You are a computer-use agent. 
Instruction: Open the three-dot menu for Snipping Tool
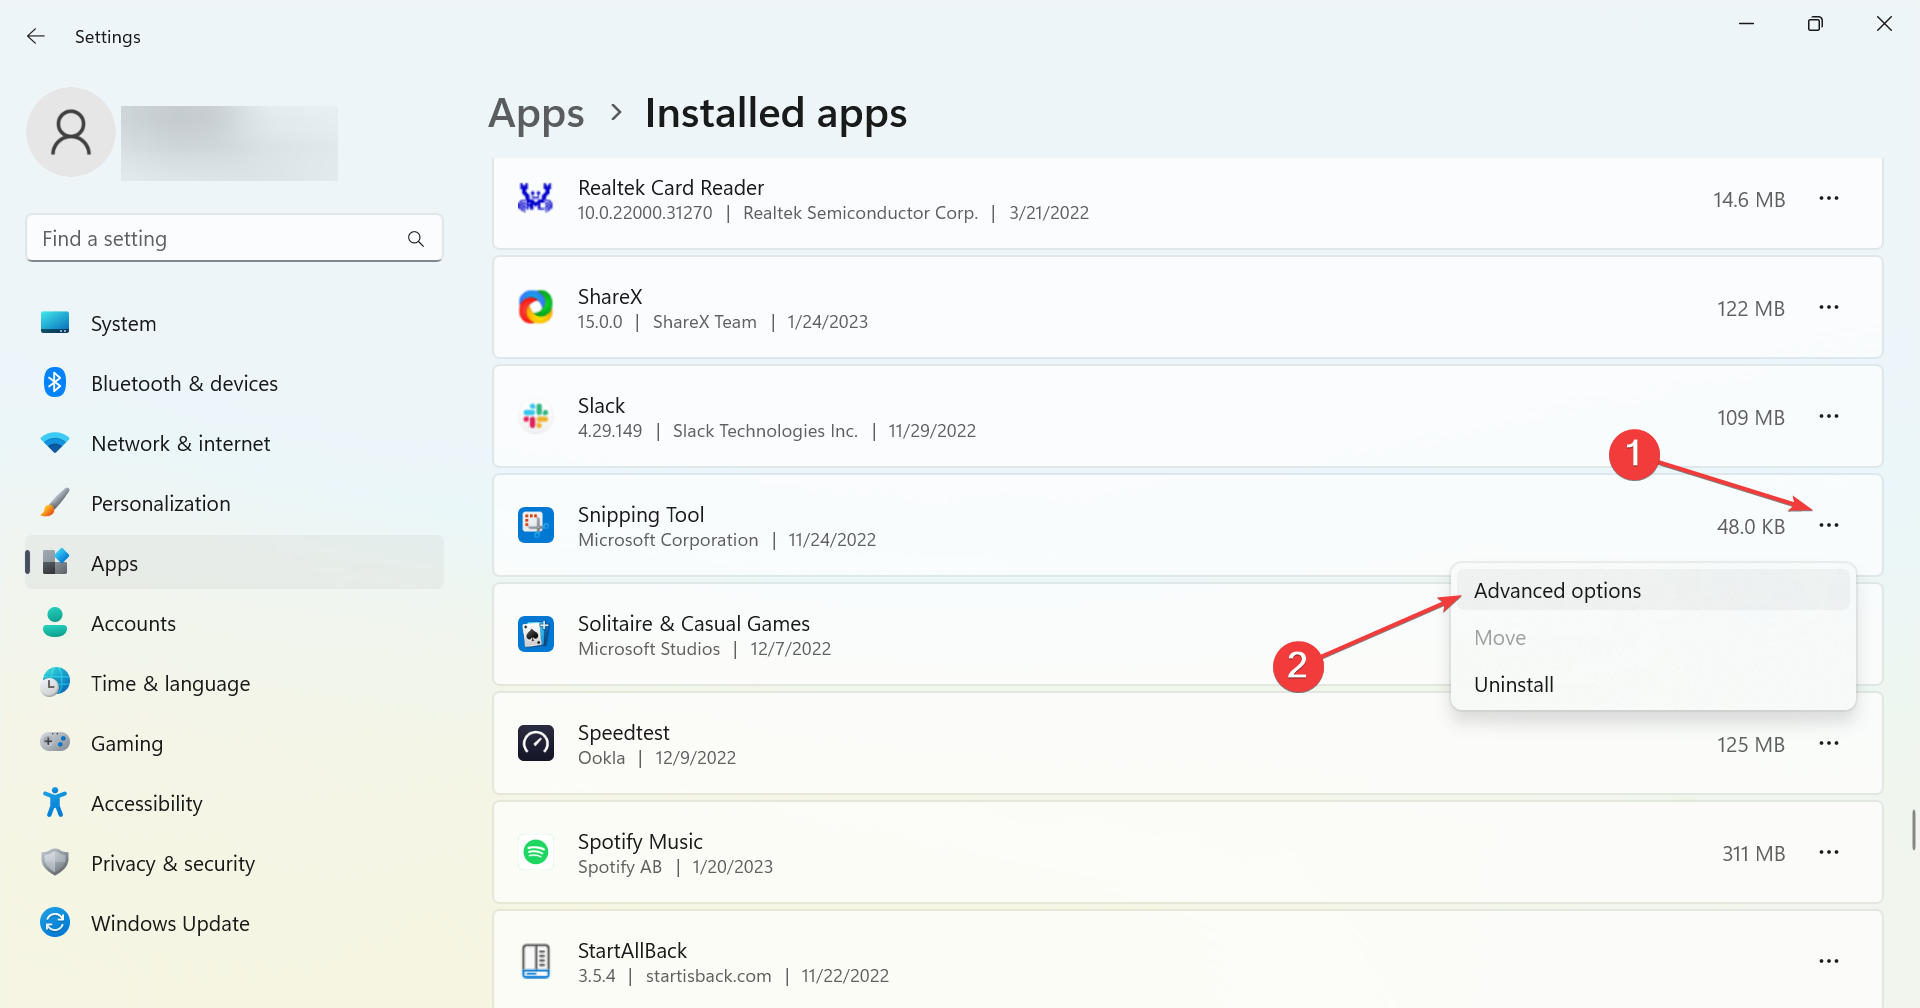[1829, 525]
